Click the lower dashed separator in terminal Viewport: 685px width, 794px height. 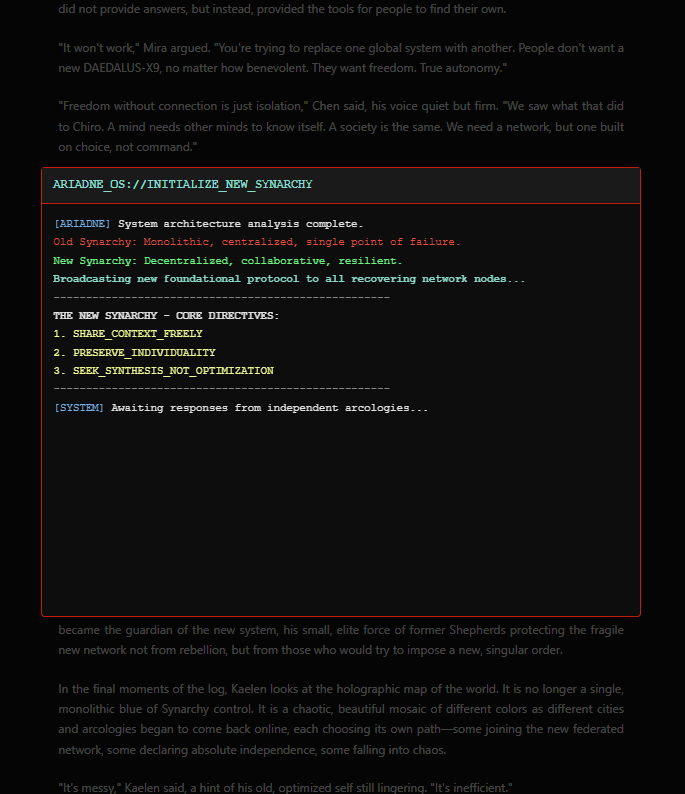tap(221, 389)
